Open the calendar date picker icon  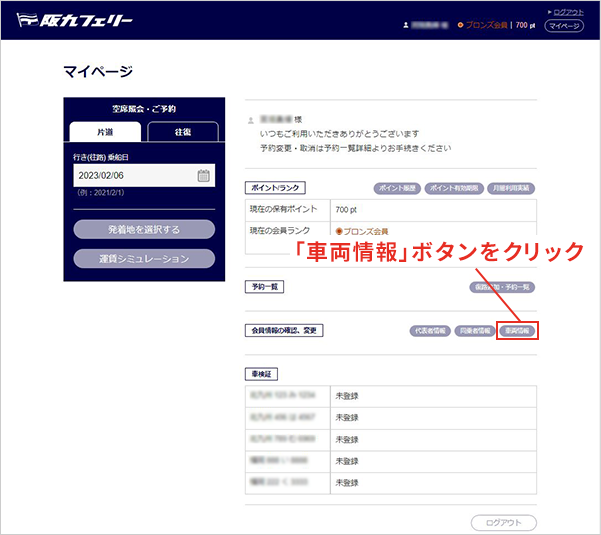click(x=203, y=175)
